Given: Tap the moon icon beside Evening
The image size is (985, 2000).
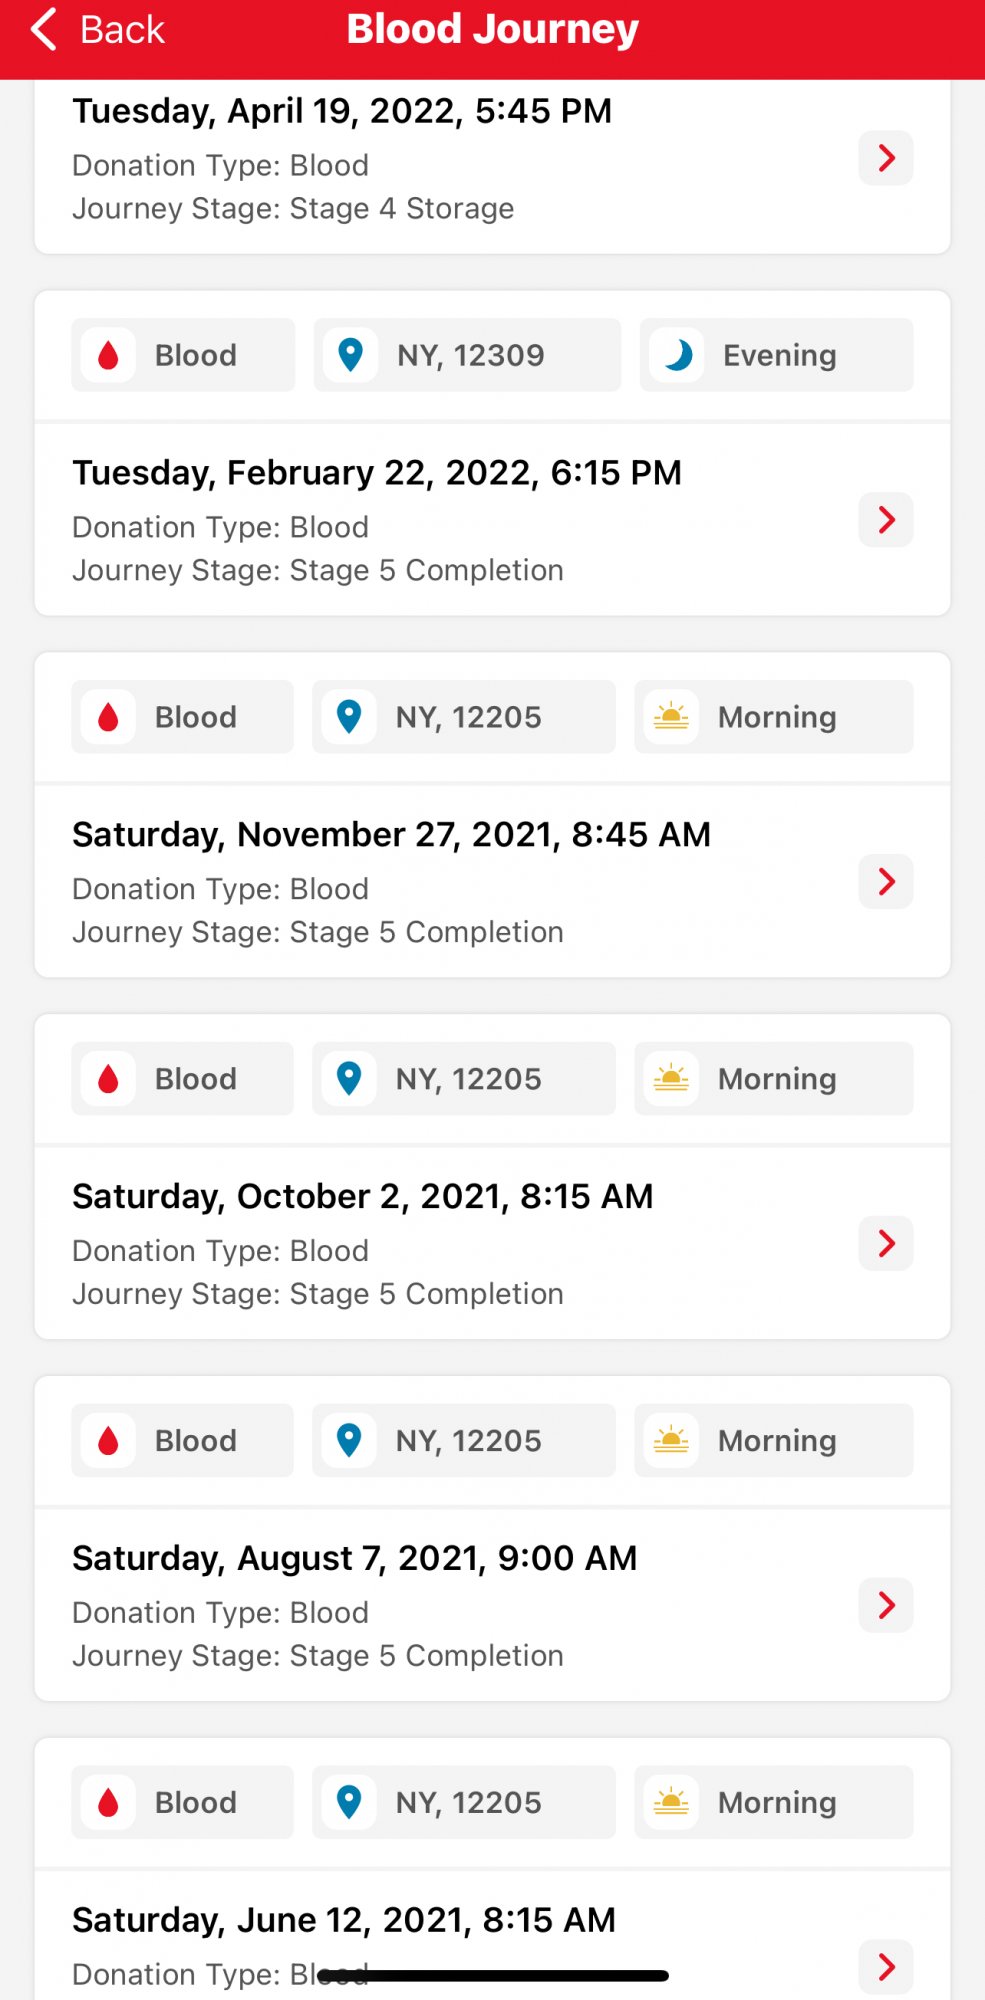Looking at the screenshot, I should tap(677, 355).
